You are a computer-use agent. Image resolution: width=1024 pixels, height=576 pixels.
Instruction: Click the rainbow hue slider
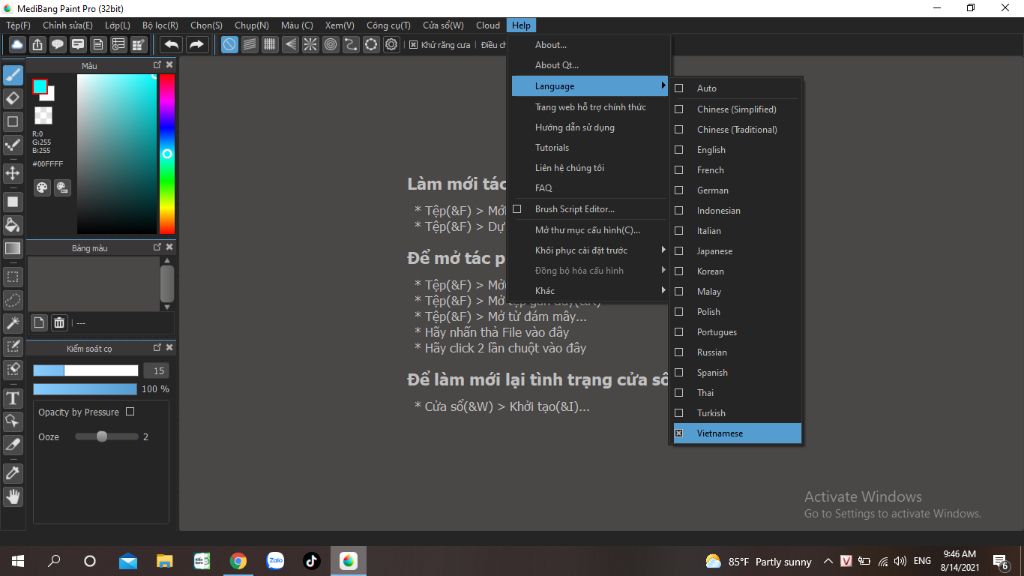pyautogui.click(x=167, y=153)
